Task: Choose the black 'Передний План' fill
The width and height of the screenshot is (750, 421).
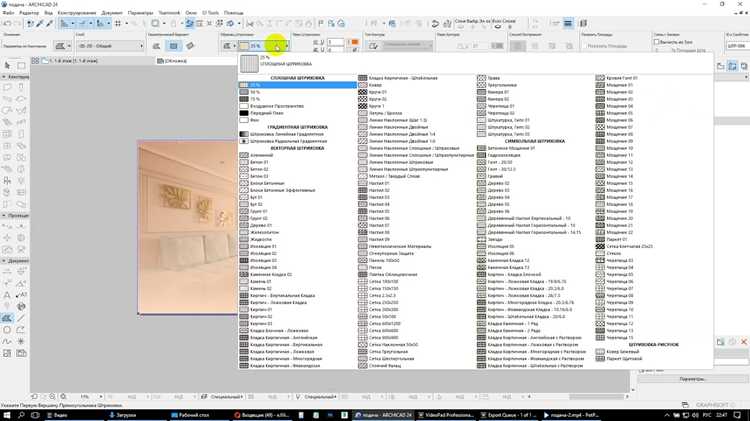Action: point(297,113)
